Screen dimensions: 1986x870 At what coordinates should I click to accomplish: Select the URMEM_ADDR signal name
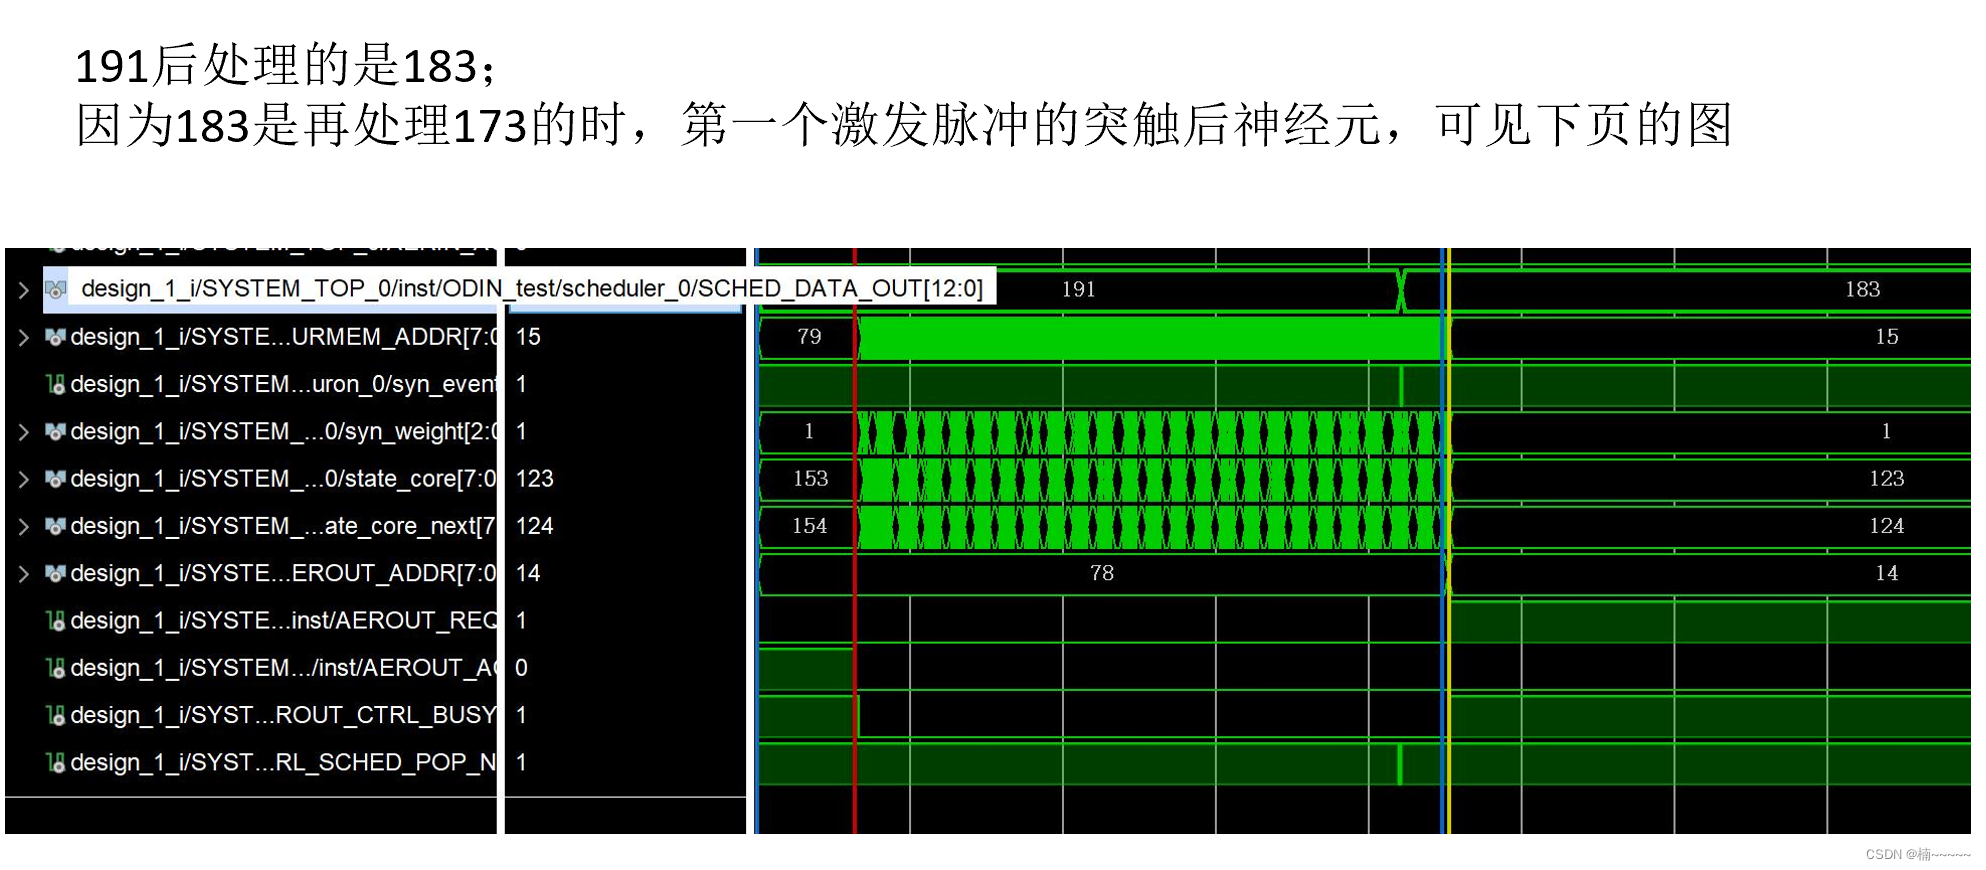click(284, 337)
